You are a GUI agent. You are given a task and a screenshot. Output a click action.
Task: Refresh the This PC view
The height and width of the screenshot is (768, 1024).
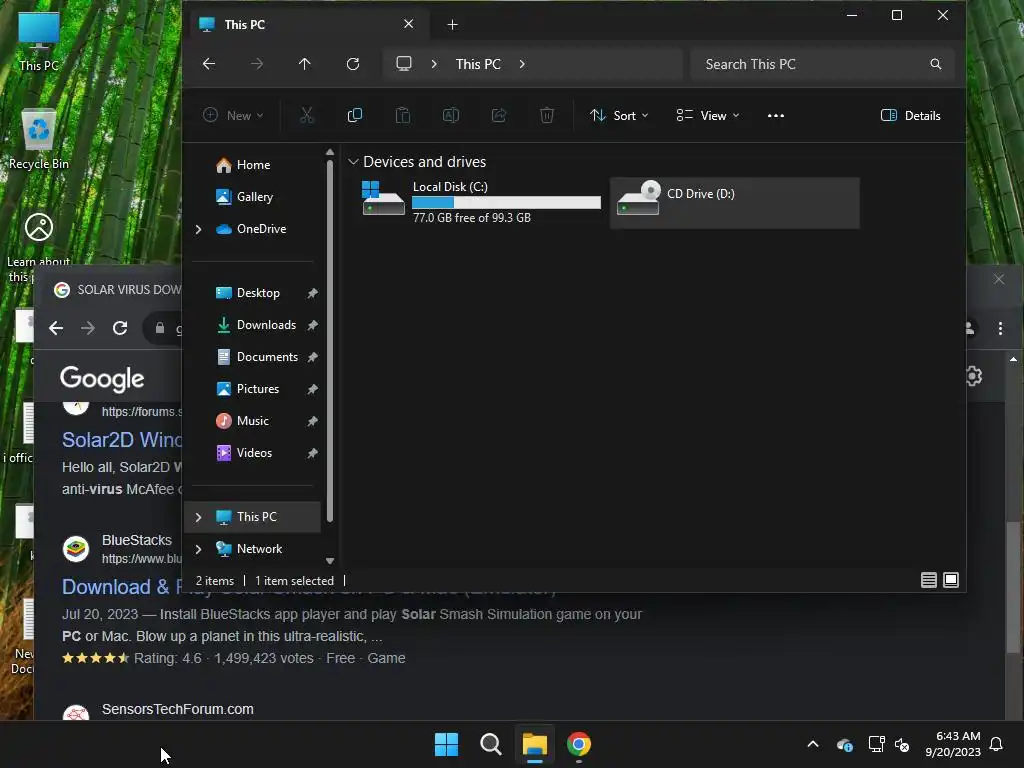[353, 64]
